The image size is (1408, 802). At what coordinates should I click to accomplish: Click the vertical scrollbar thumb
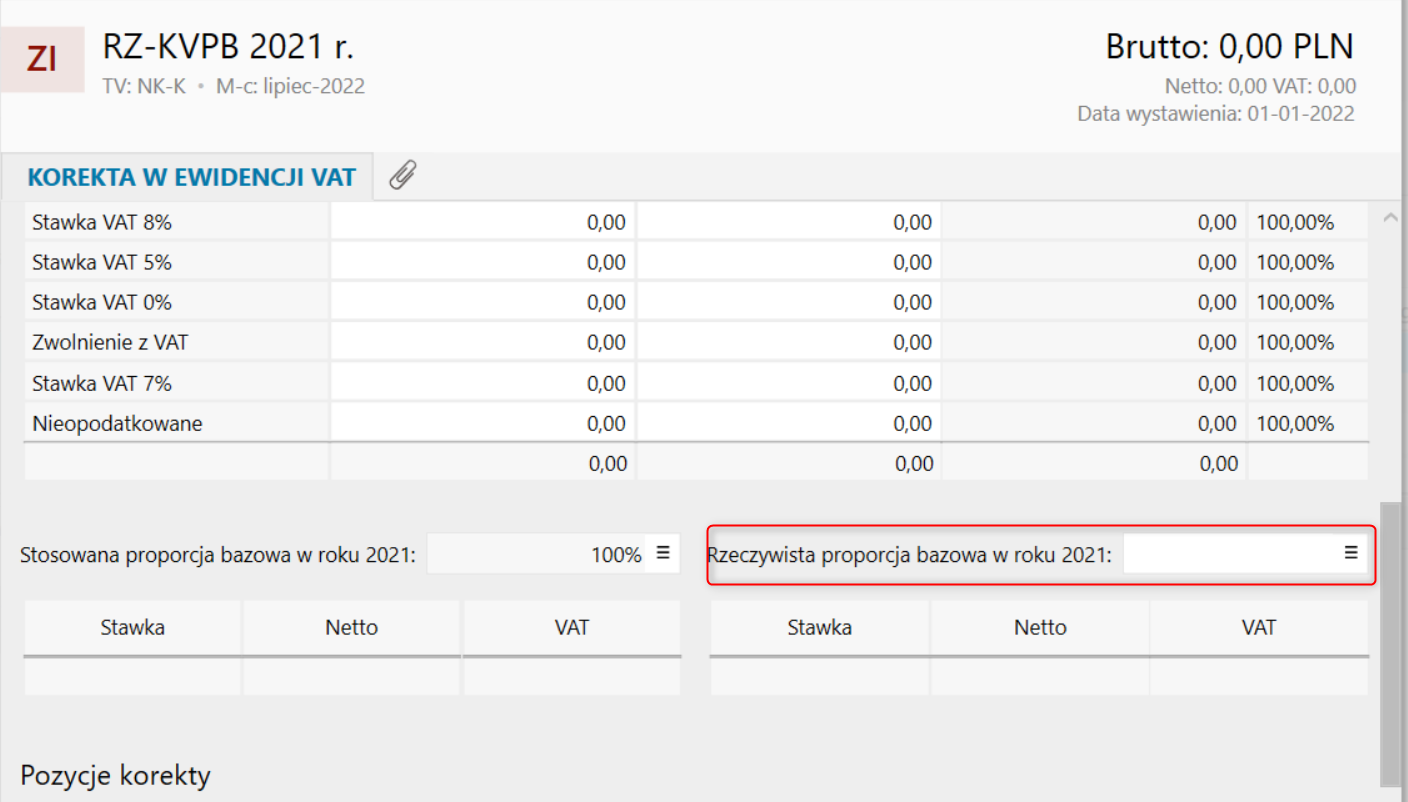pyautogui.click(x=1389, y=640)
